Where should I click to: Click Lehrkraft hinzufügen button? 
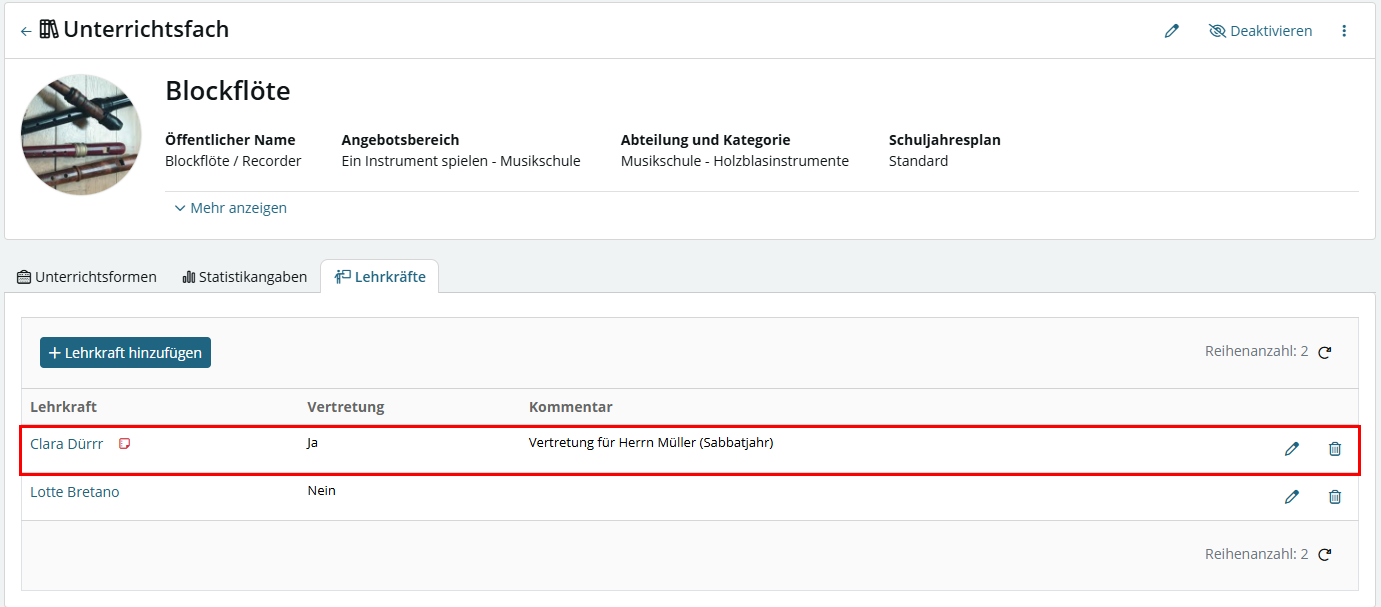(125, 352)
